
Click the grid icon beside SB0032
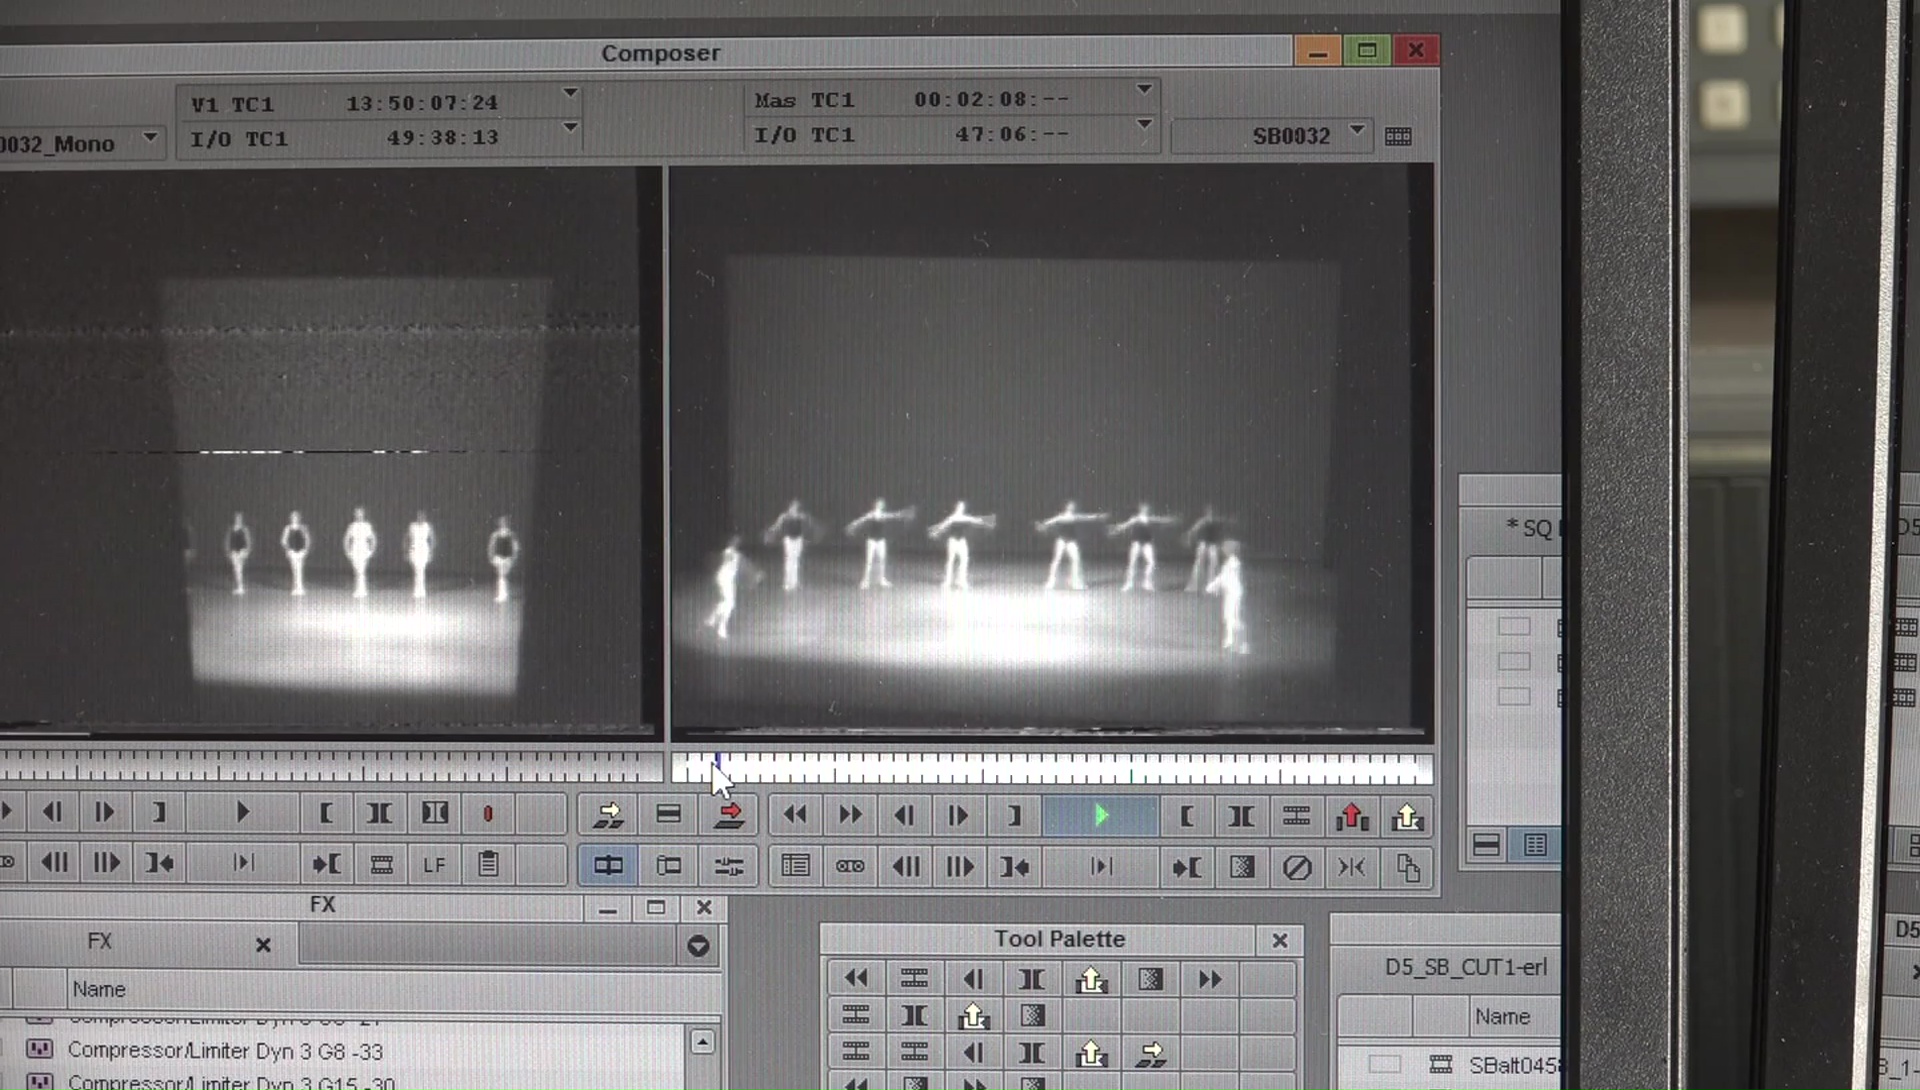[x=1398, y=136]
